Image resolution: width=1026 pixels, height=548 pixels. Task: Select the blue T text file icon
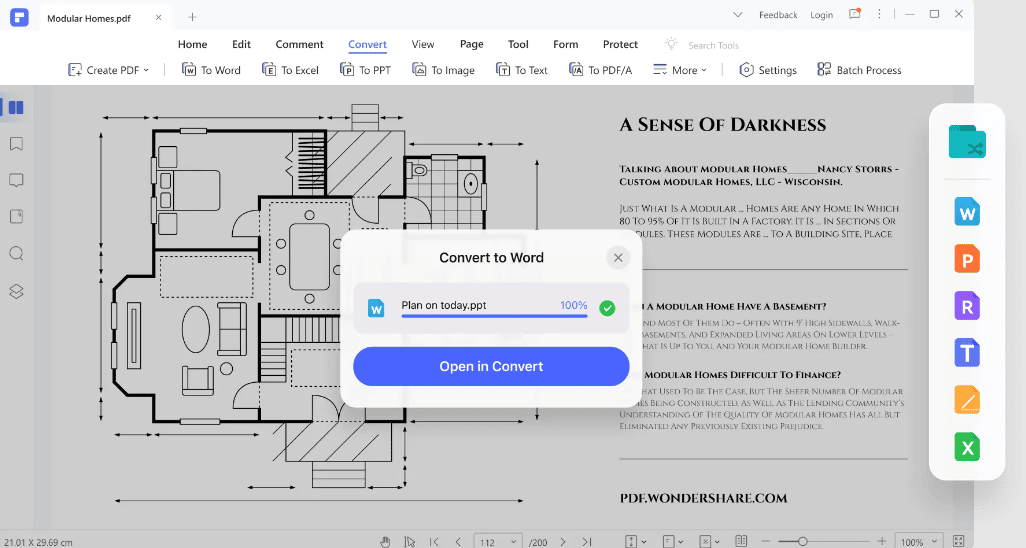point(967,353)
